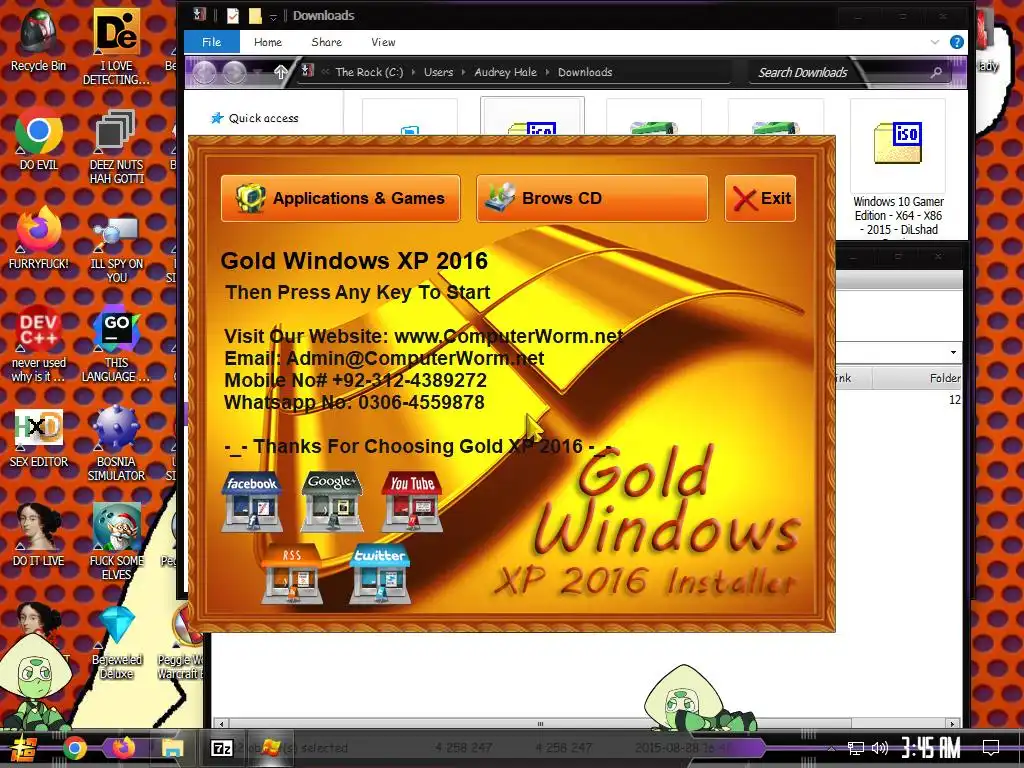
Task: Click the Folder column header in 7-Zip
Action: pyautogui.click(x=944, y=378)
